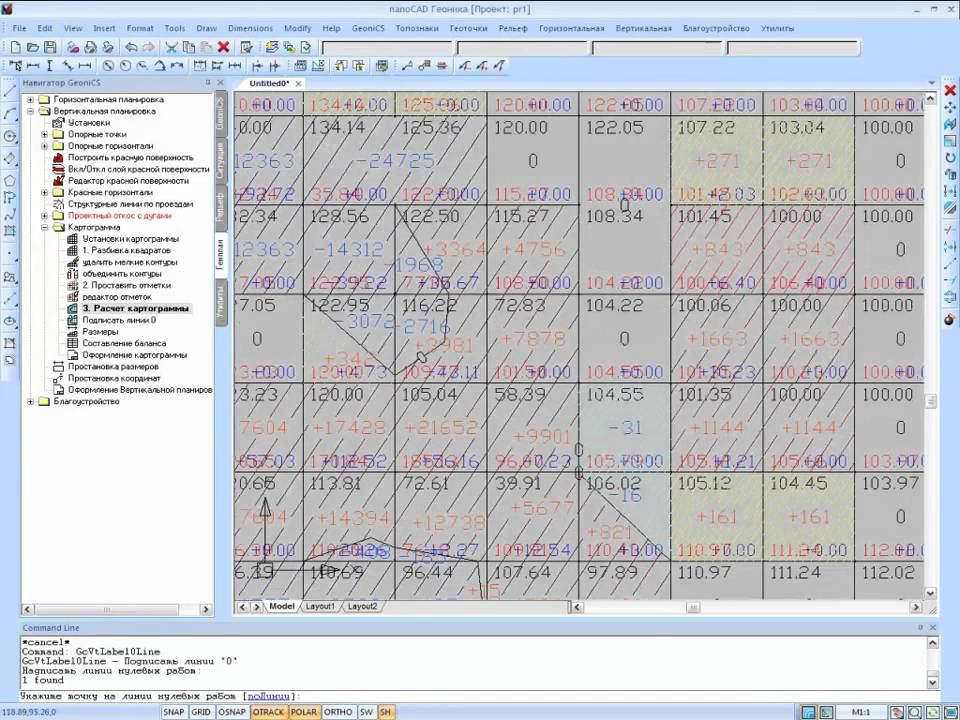This screenshot has width=960, height=720.
Task: Click the Open file folder icon
Action: click(x=33, y=47)
